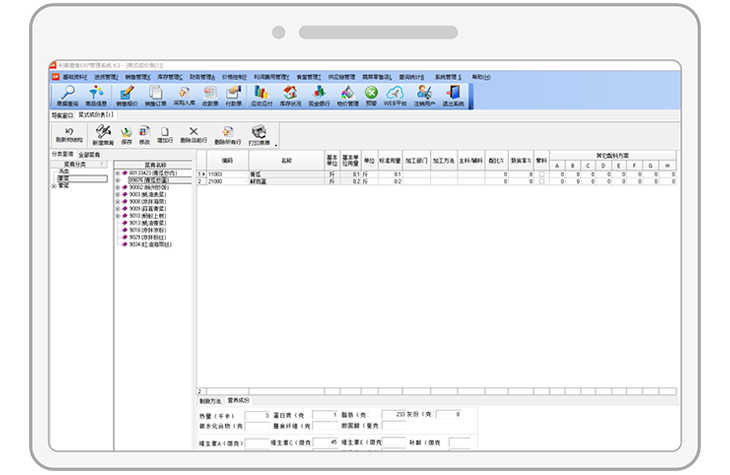Switch to the 营养成份 tab
This screenshot has height=475, width=730.
click(240, 399)
